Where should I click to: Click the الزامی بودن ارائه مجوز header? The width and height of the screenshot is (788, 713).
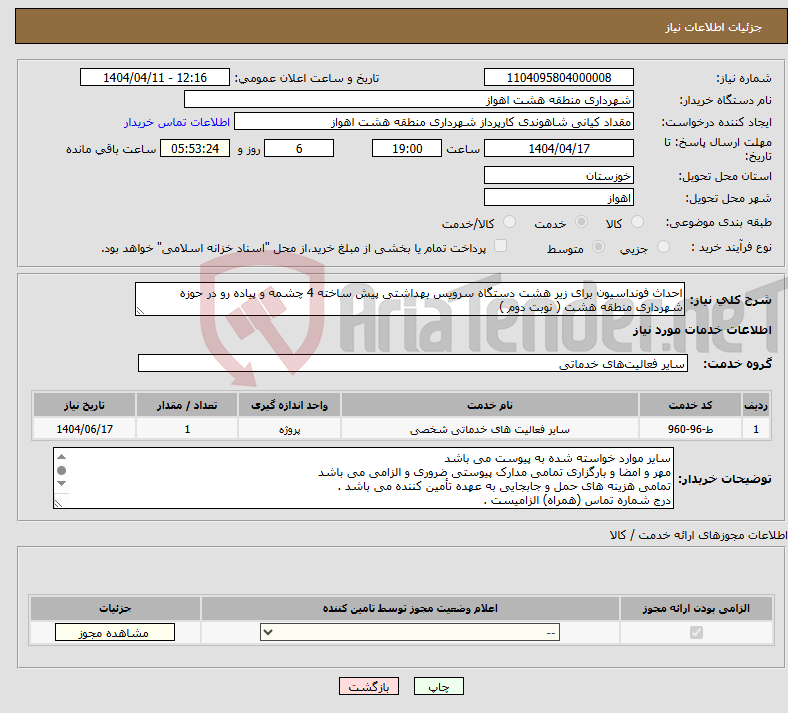pos(697,608)
